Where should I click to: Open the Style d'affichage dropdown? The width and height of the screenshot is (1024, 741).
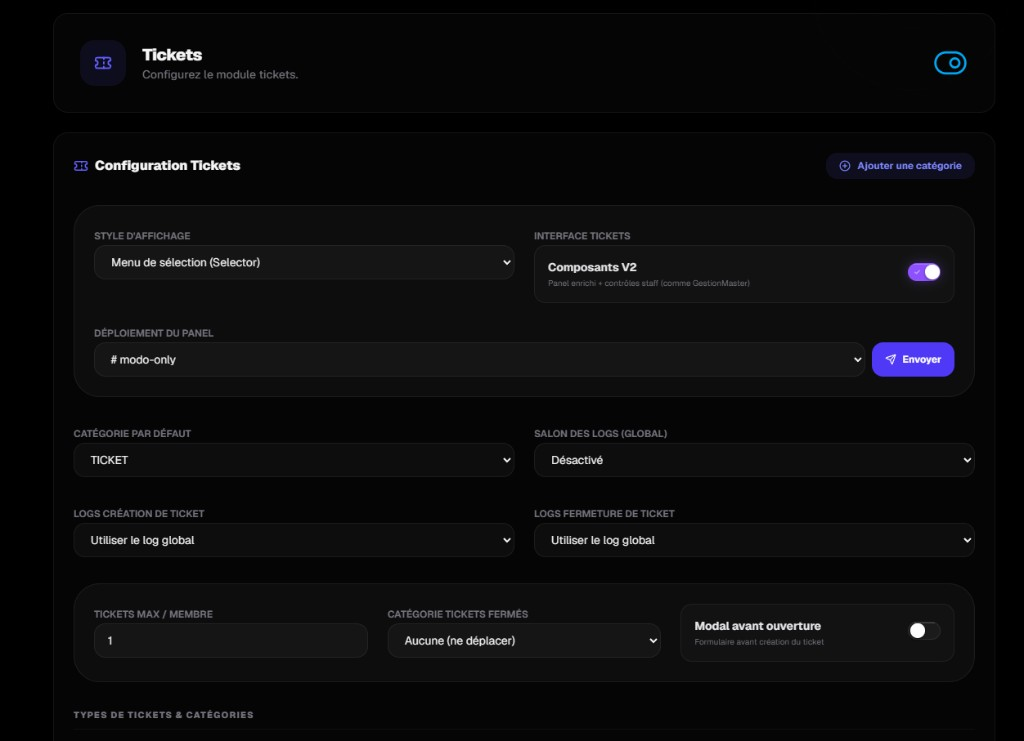[304, 262]
